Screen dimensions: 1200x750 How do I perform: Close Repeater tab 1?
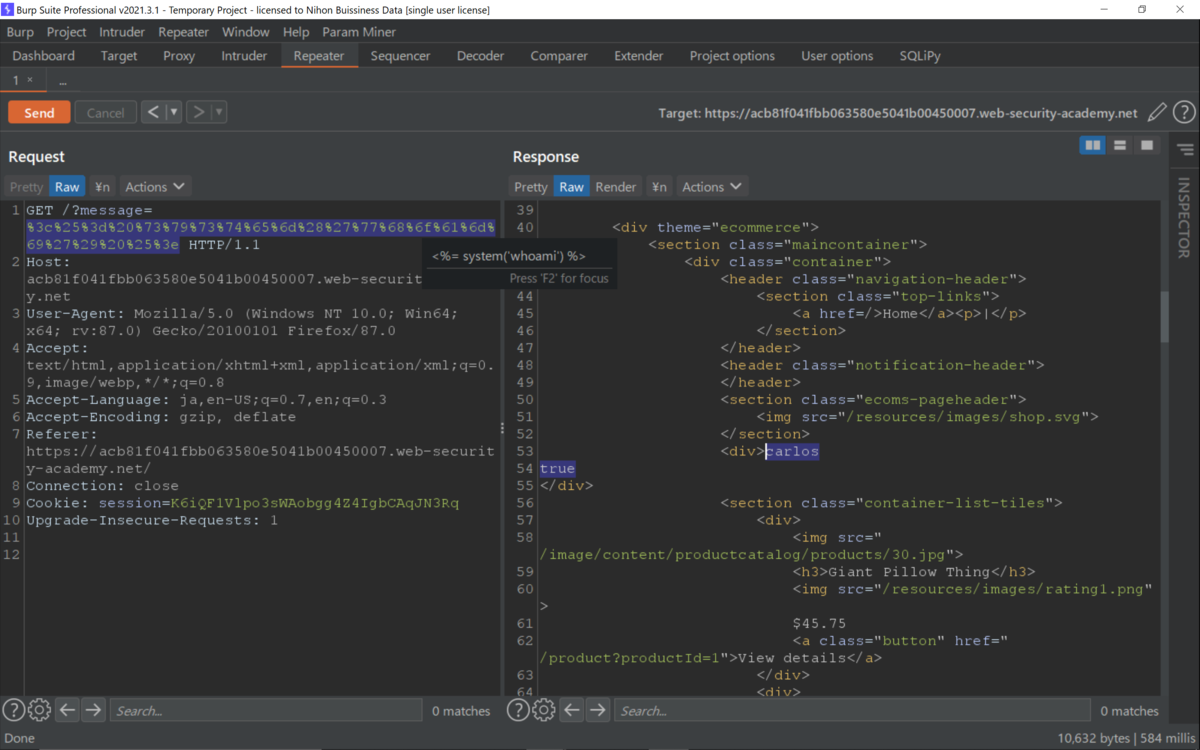pos(30,79)
